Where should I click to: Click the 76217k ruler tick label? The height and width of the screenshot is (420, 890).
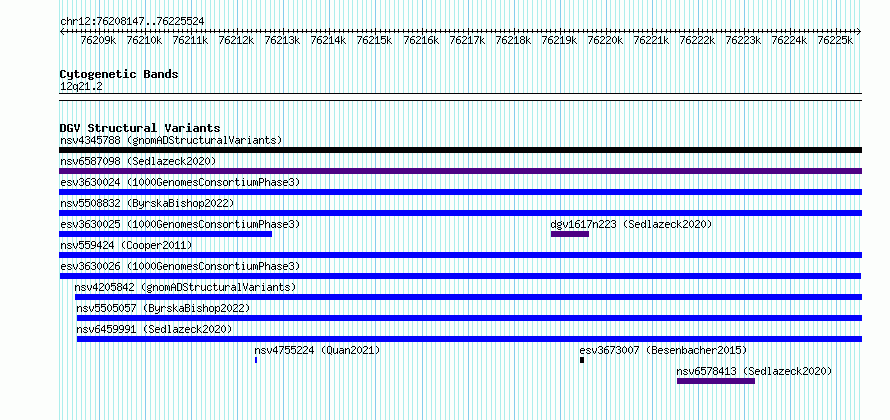[467, 41]
